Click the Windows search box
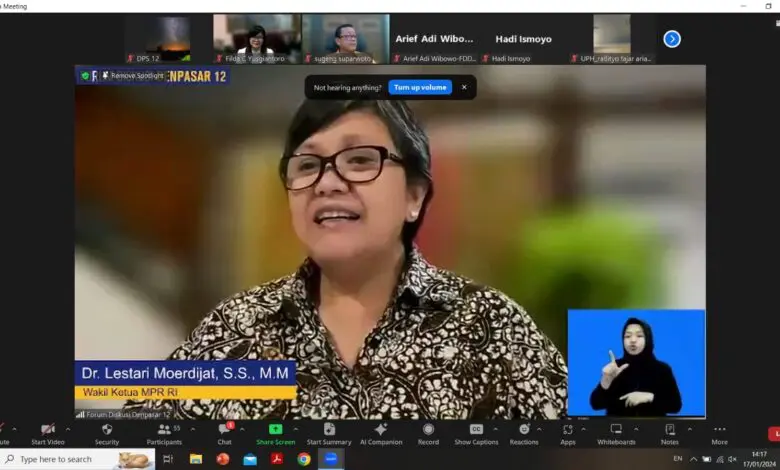 tap(77, 459)
